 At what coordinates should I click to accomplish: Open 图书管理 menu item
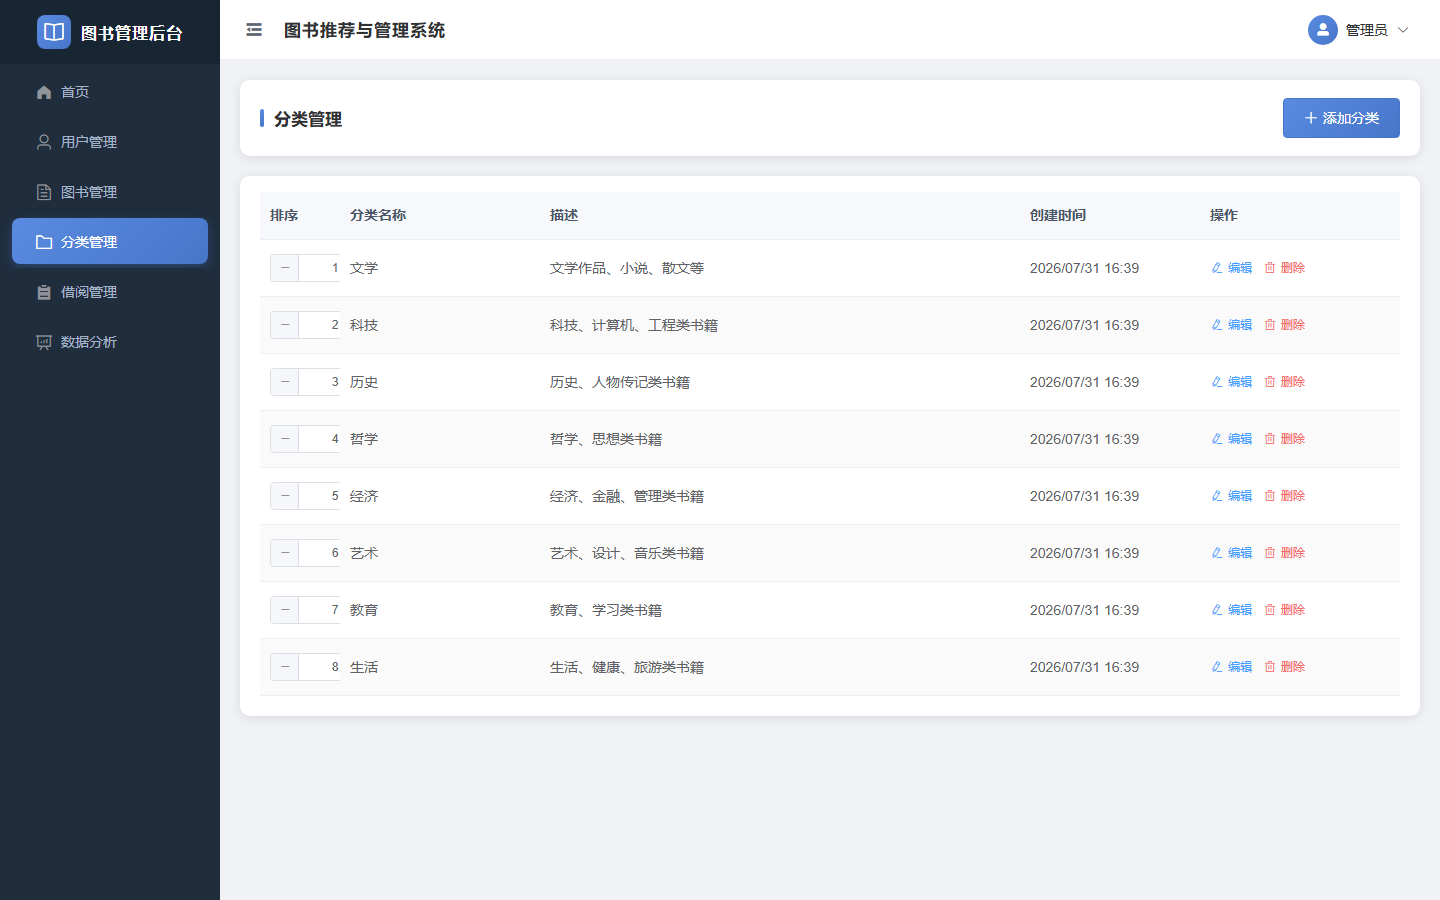coord(110,192)
